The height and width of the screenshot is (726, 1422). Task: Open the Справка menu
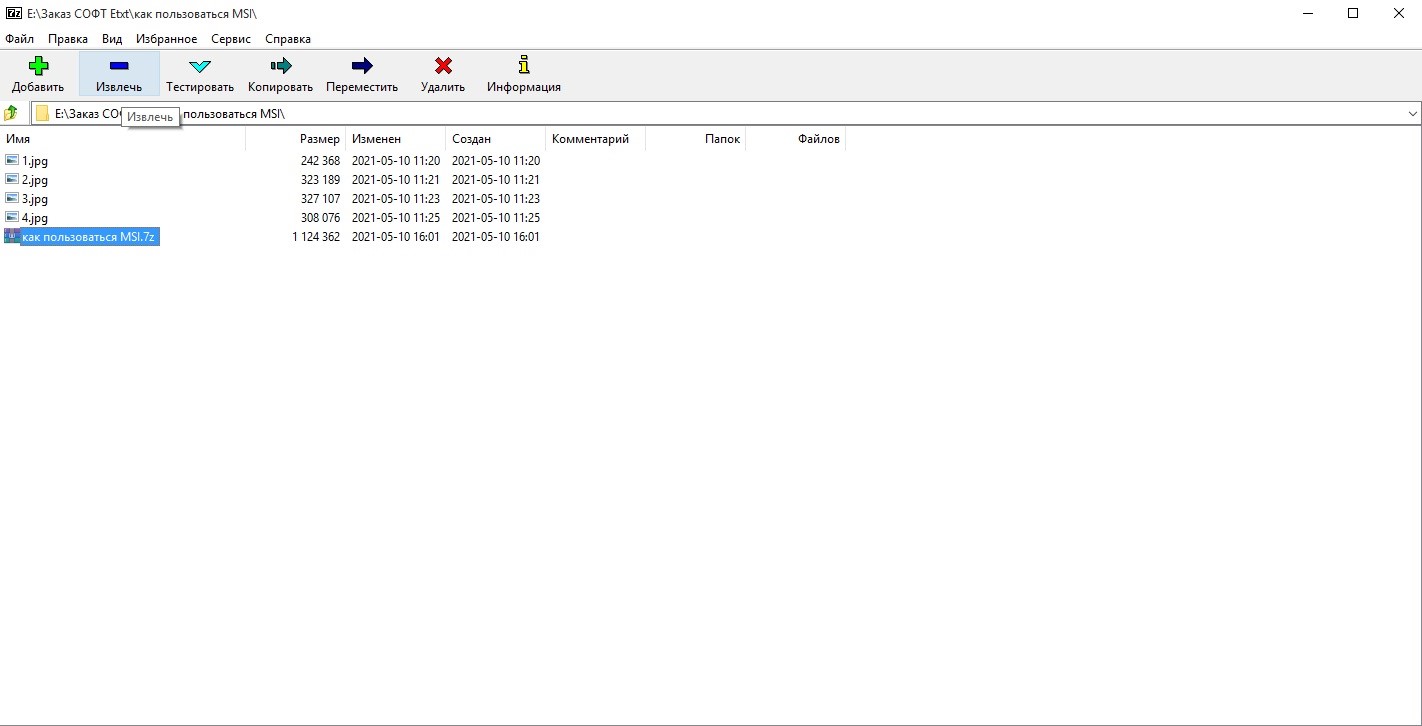pyautogui.click(x=288, y=39)
